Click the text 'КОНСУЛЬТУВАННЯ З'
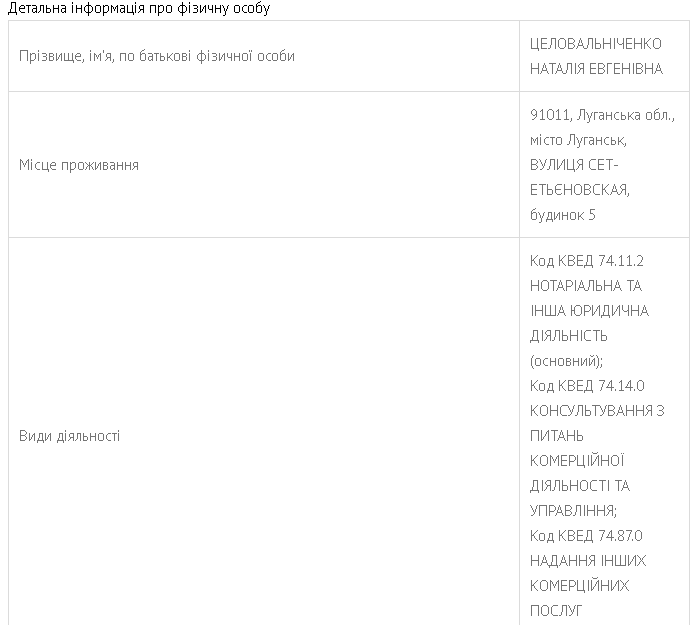The height and width of the screenshot is (625, 699). pos(597,411)
